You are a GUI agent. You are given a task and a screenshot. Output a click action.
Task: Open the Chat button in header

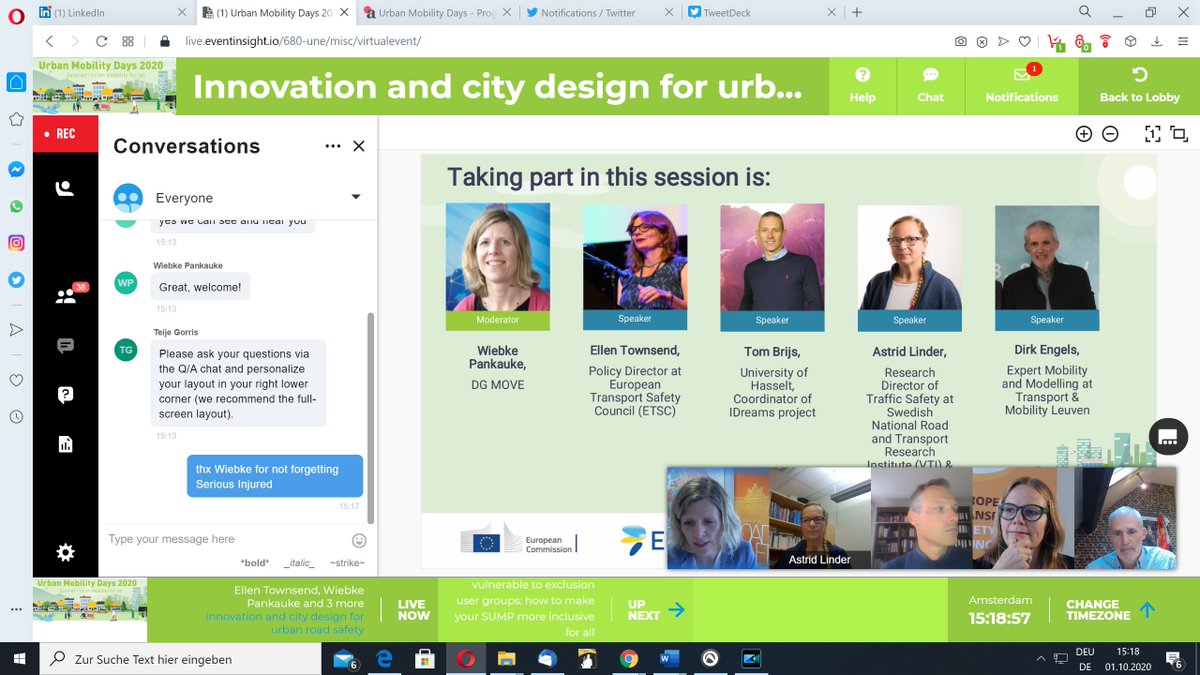coord(930,85)
